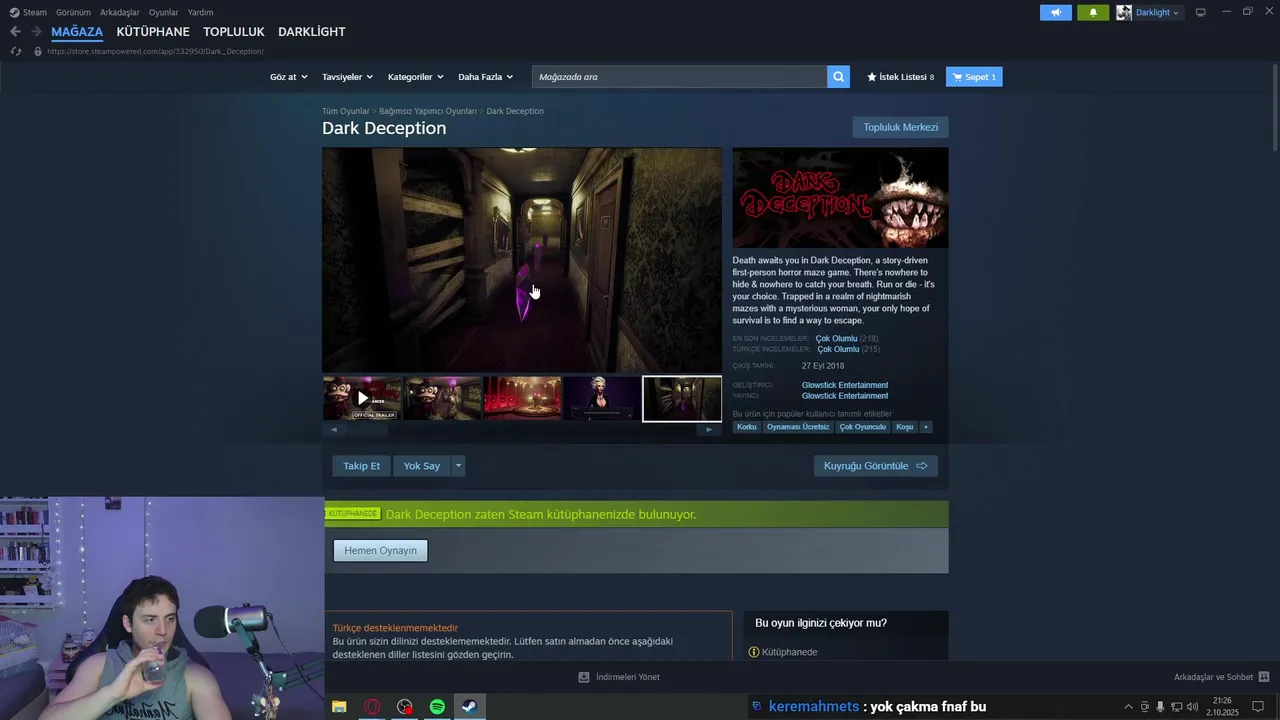1280x720 pixels.
Task: Click the Hemen Oynayın button
Action: point(380,550)
